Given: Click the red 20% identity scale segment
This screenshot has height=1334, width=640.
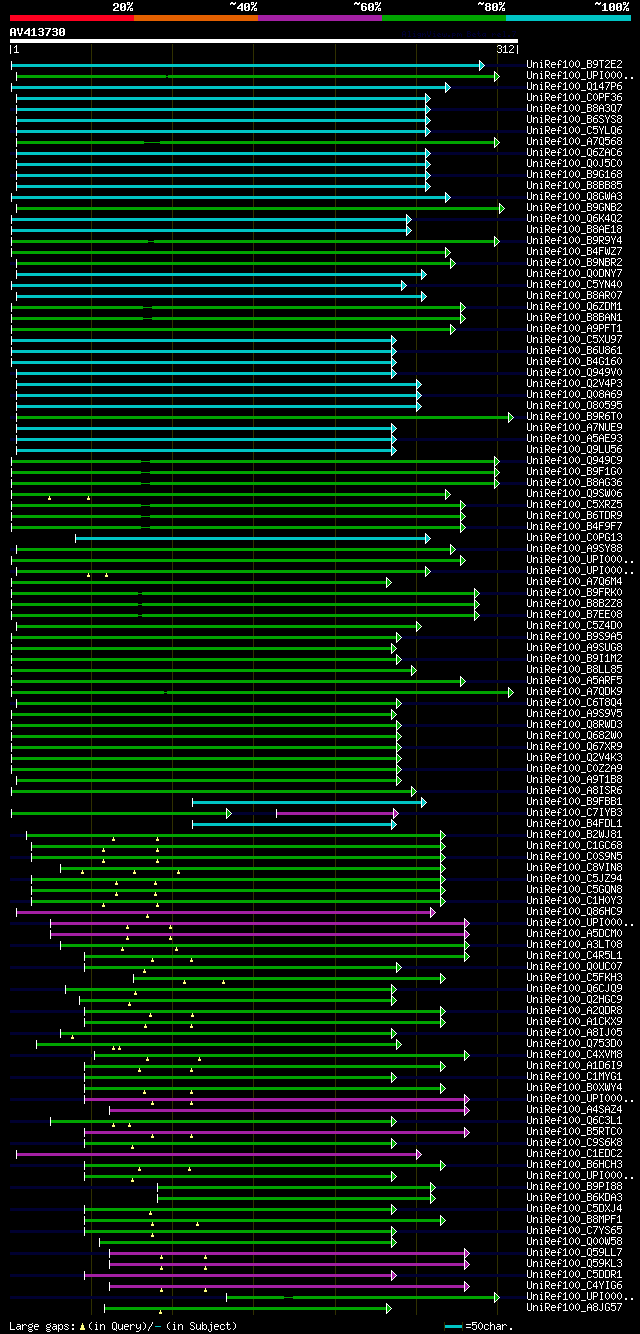Looking at the screenshot, I should (71, 18).
